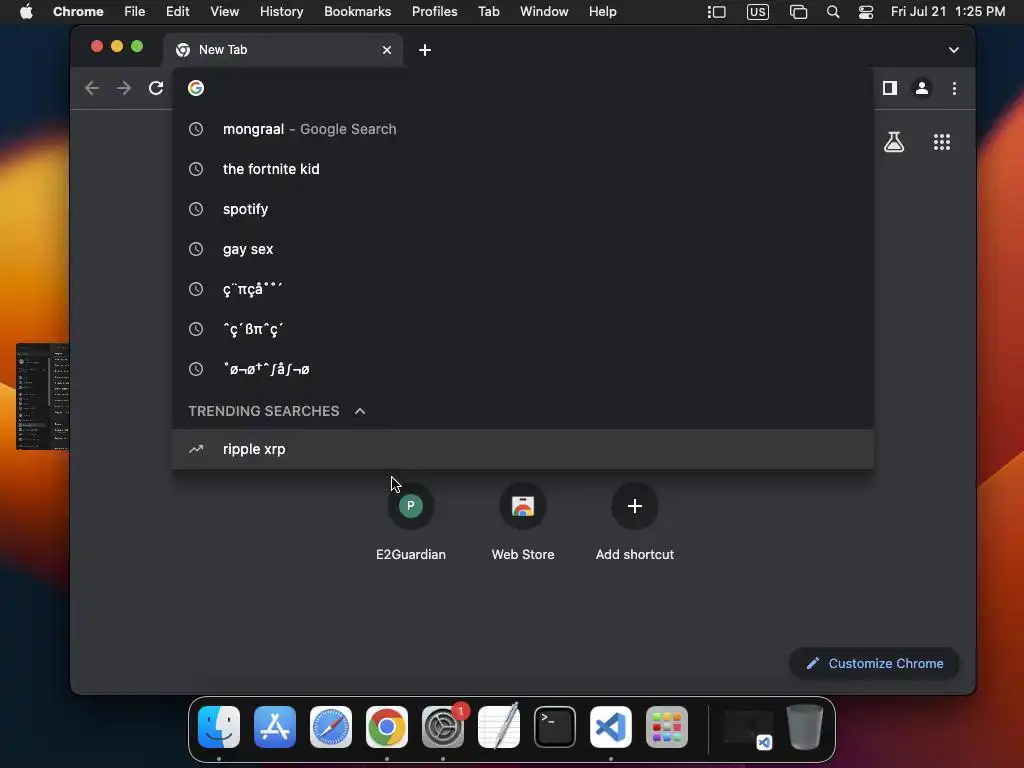Close the New Tab tab
1024x768 pixels.
click(387, 50)
